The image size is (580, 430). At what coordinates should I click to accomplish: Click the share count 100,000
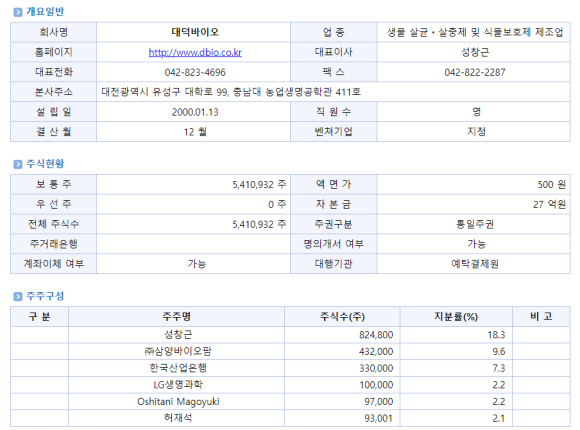[x=376, y=385]
